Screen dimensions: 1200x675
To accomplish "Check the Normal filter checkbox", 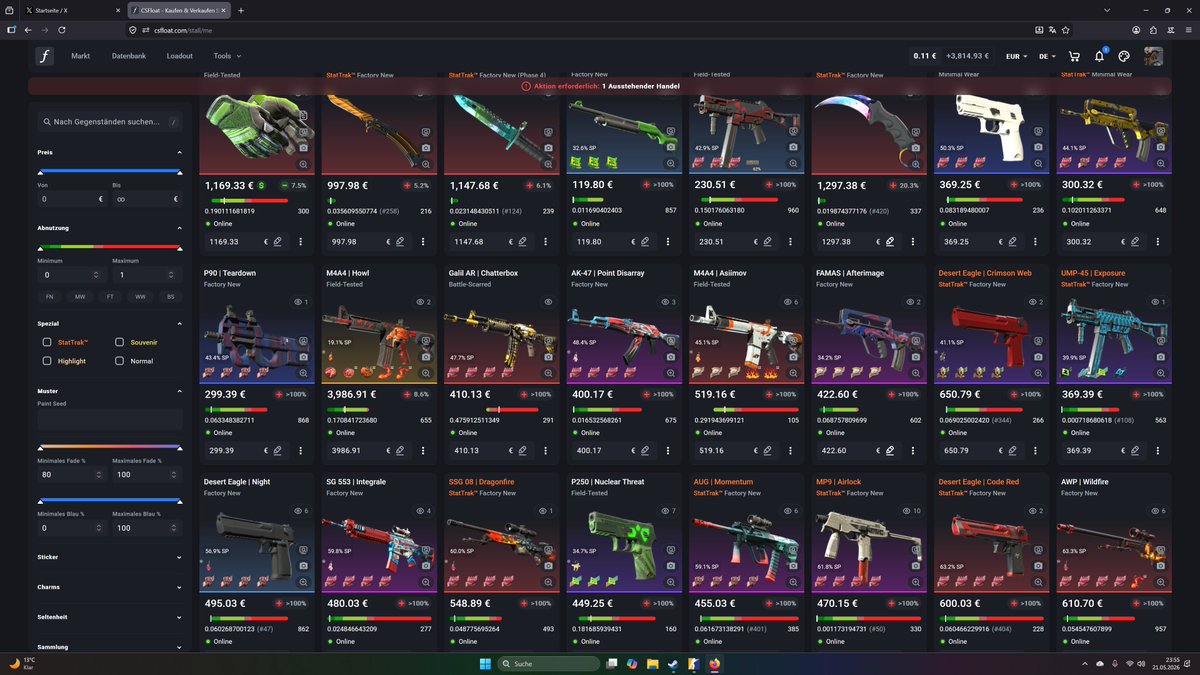I will point(119,361).
